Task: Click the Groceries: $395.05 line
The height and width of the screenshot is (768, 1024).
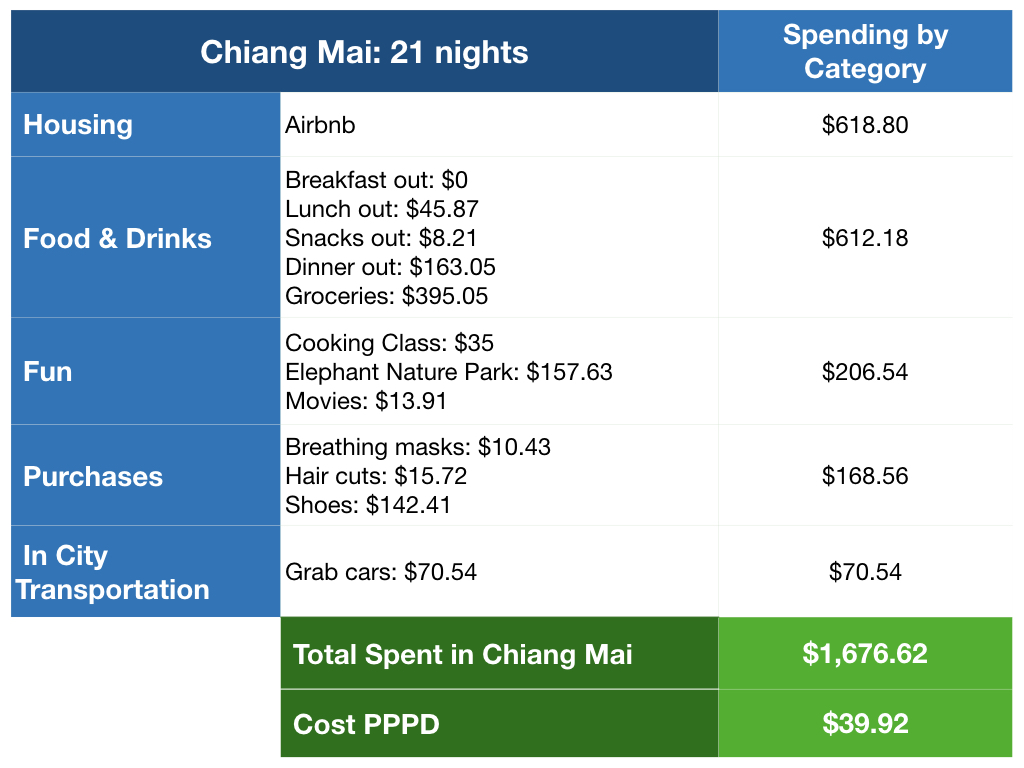Action: [x=386, y=296]
